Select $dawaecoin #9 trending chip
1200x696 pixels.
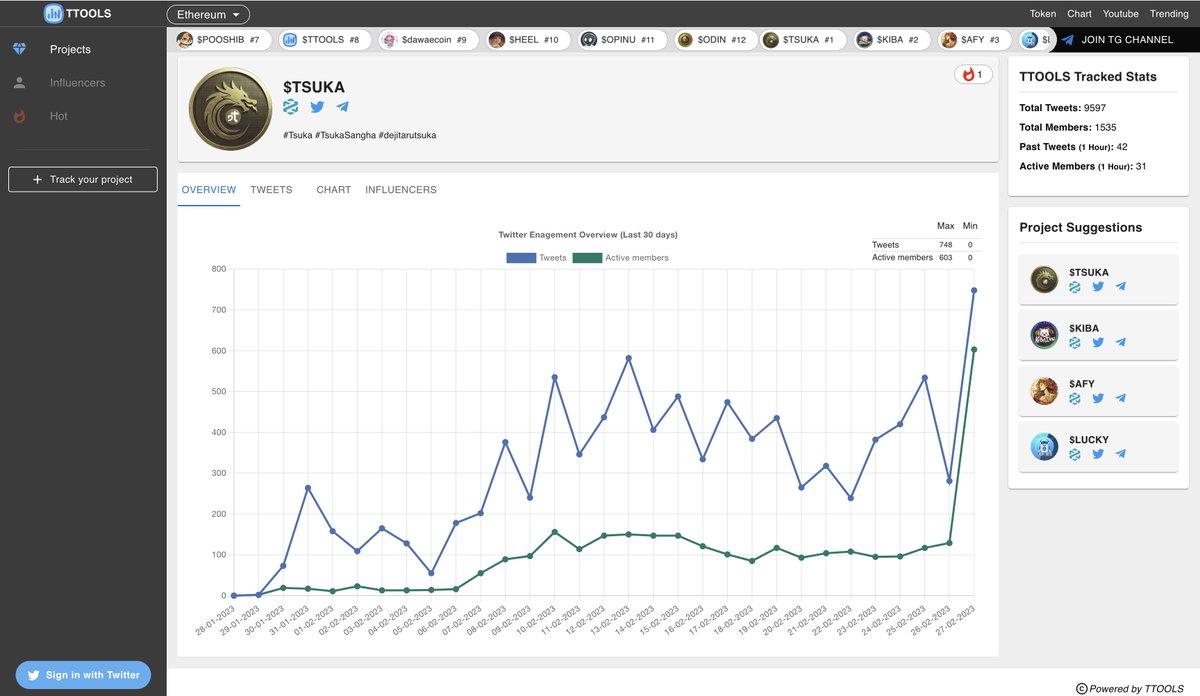click(430, 40)
